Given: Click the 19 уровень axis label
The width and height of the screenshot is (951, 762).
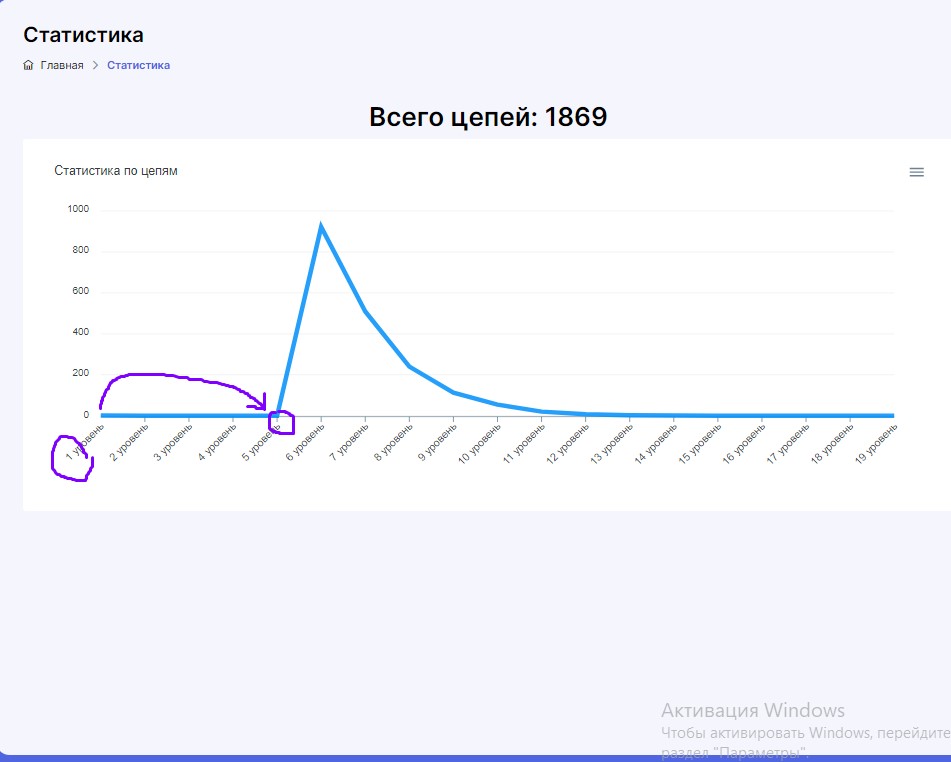Looking at the screenshot, I should point(876,443).
